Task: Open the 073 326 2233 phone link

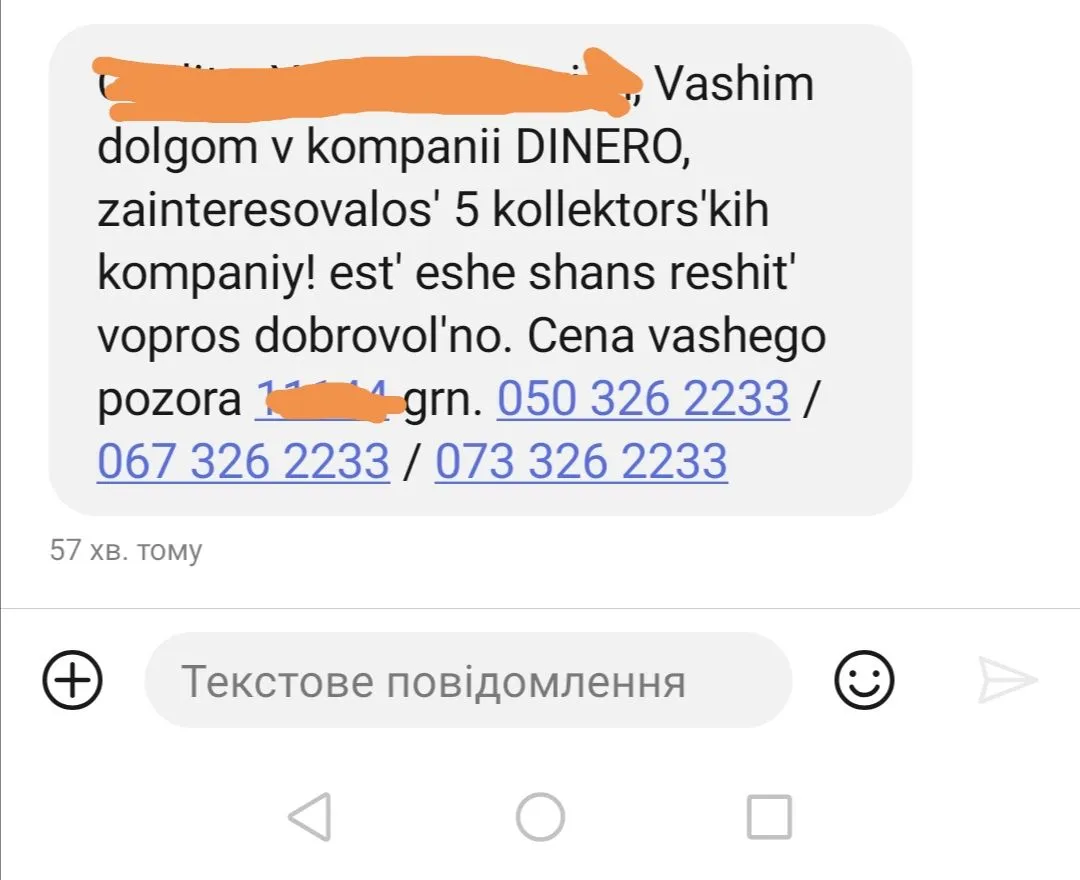Action: (581, 461)
